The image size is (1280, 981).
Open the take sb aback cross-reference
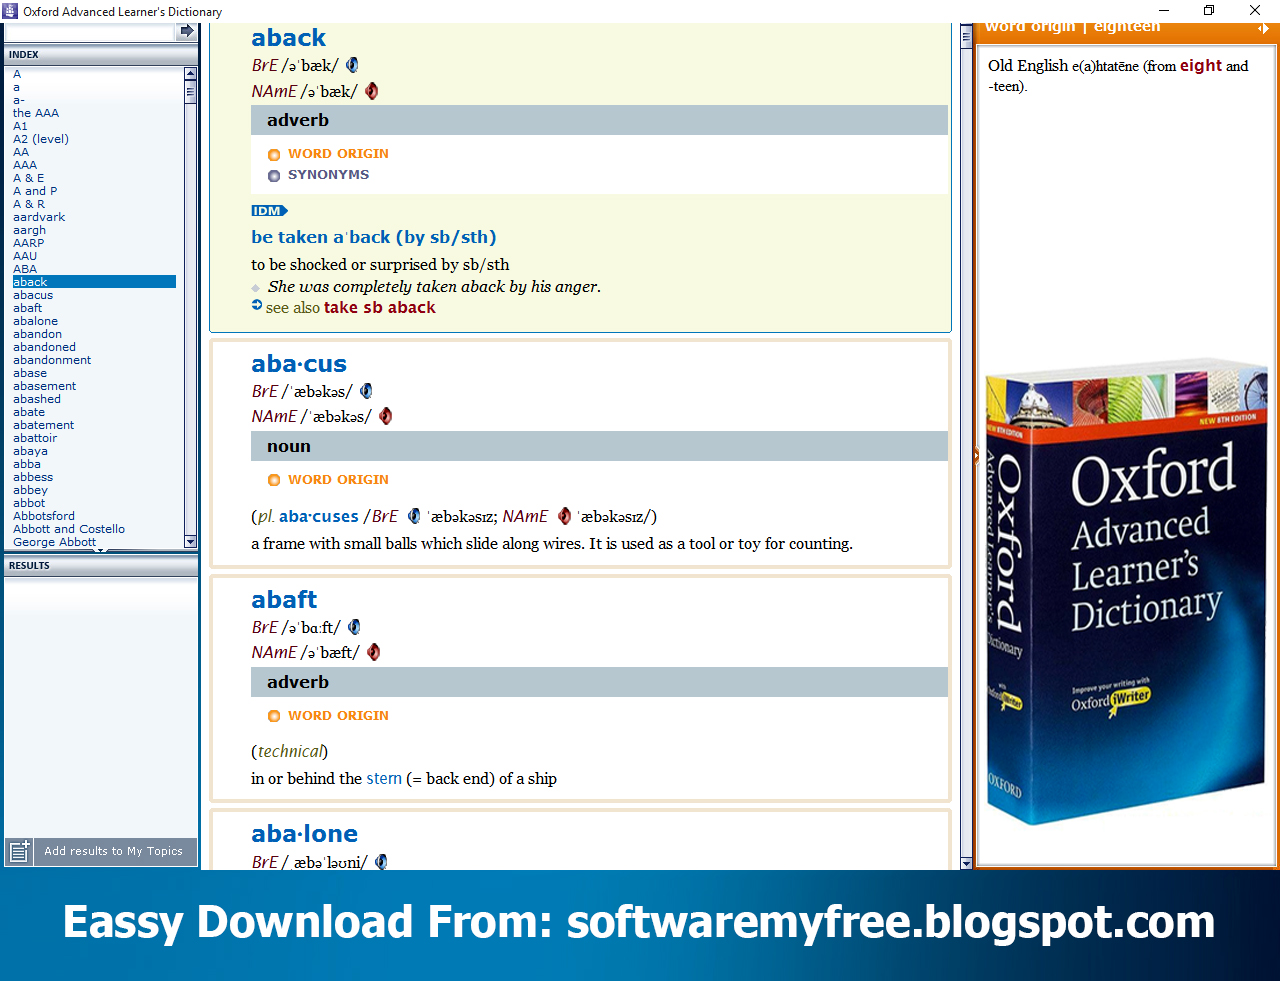point(380,308)
